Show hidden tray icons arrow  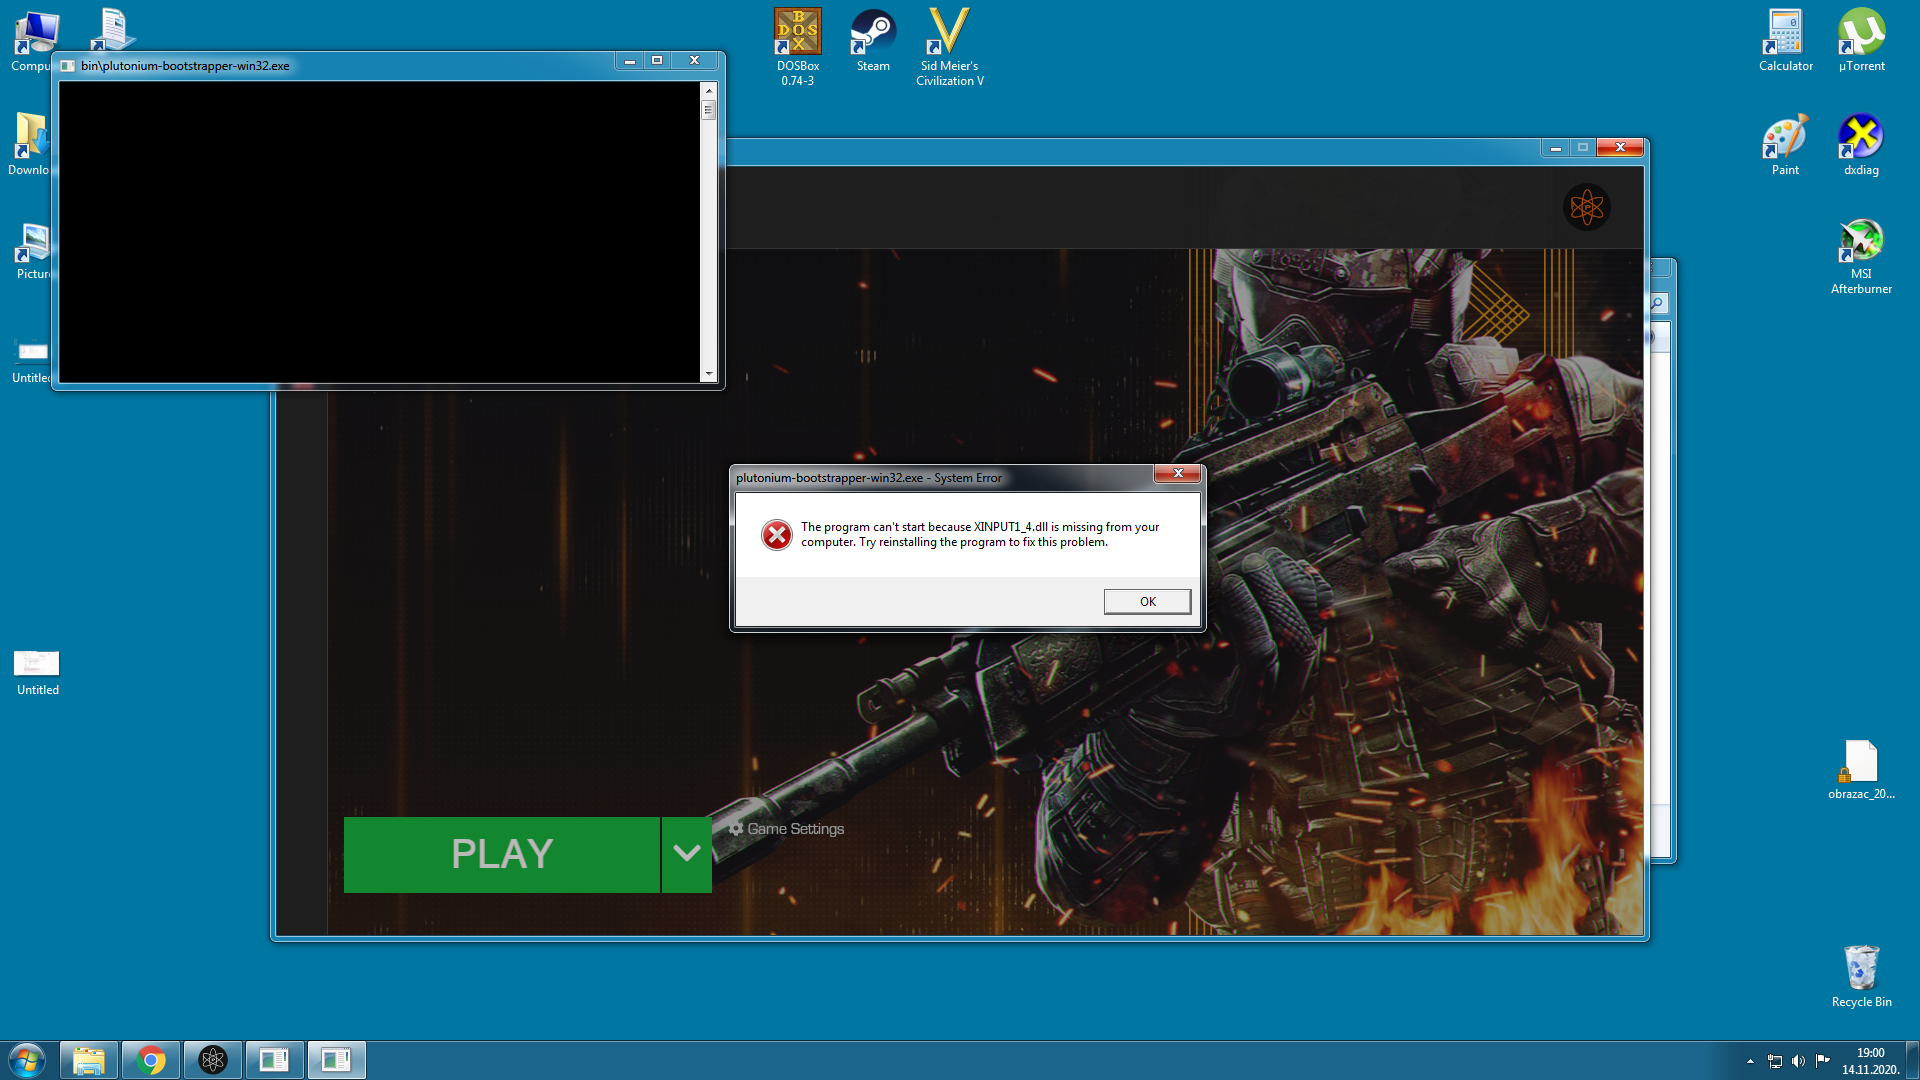click(1750, 1061)
